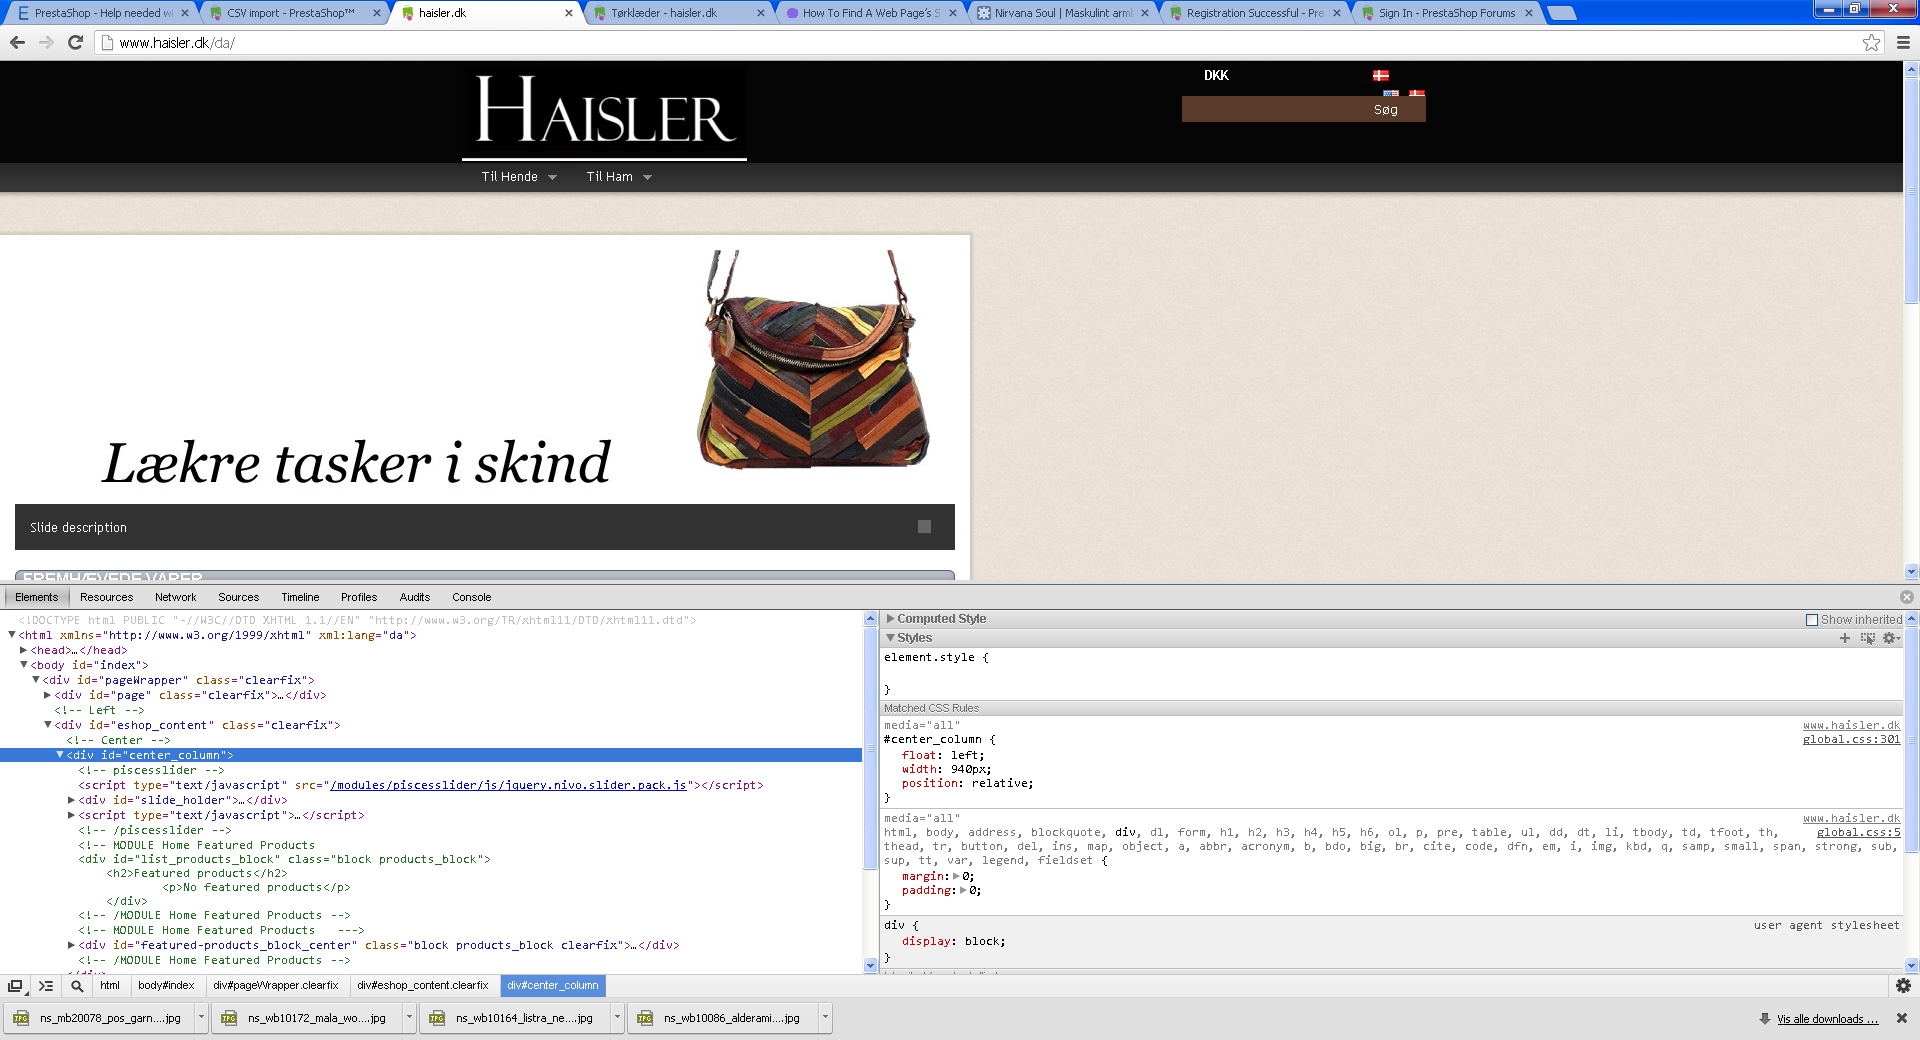Open the Styles pane gear menu

click(x=1891, y=638)
